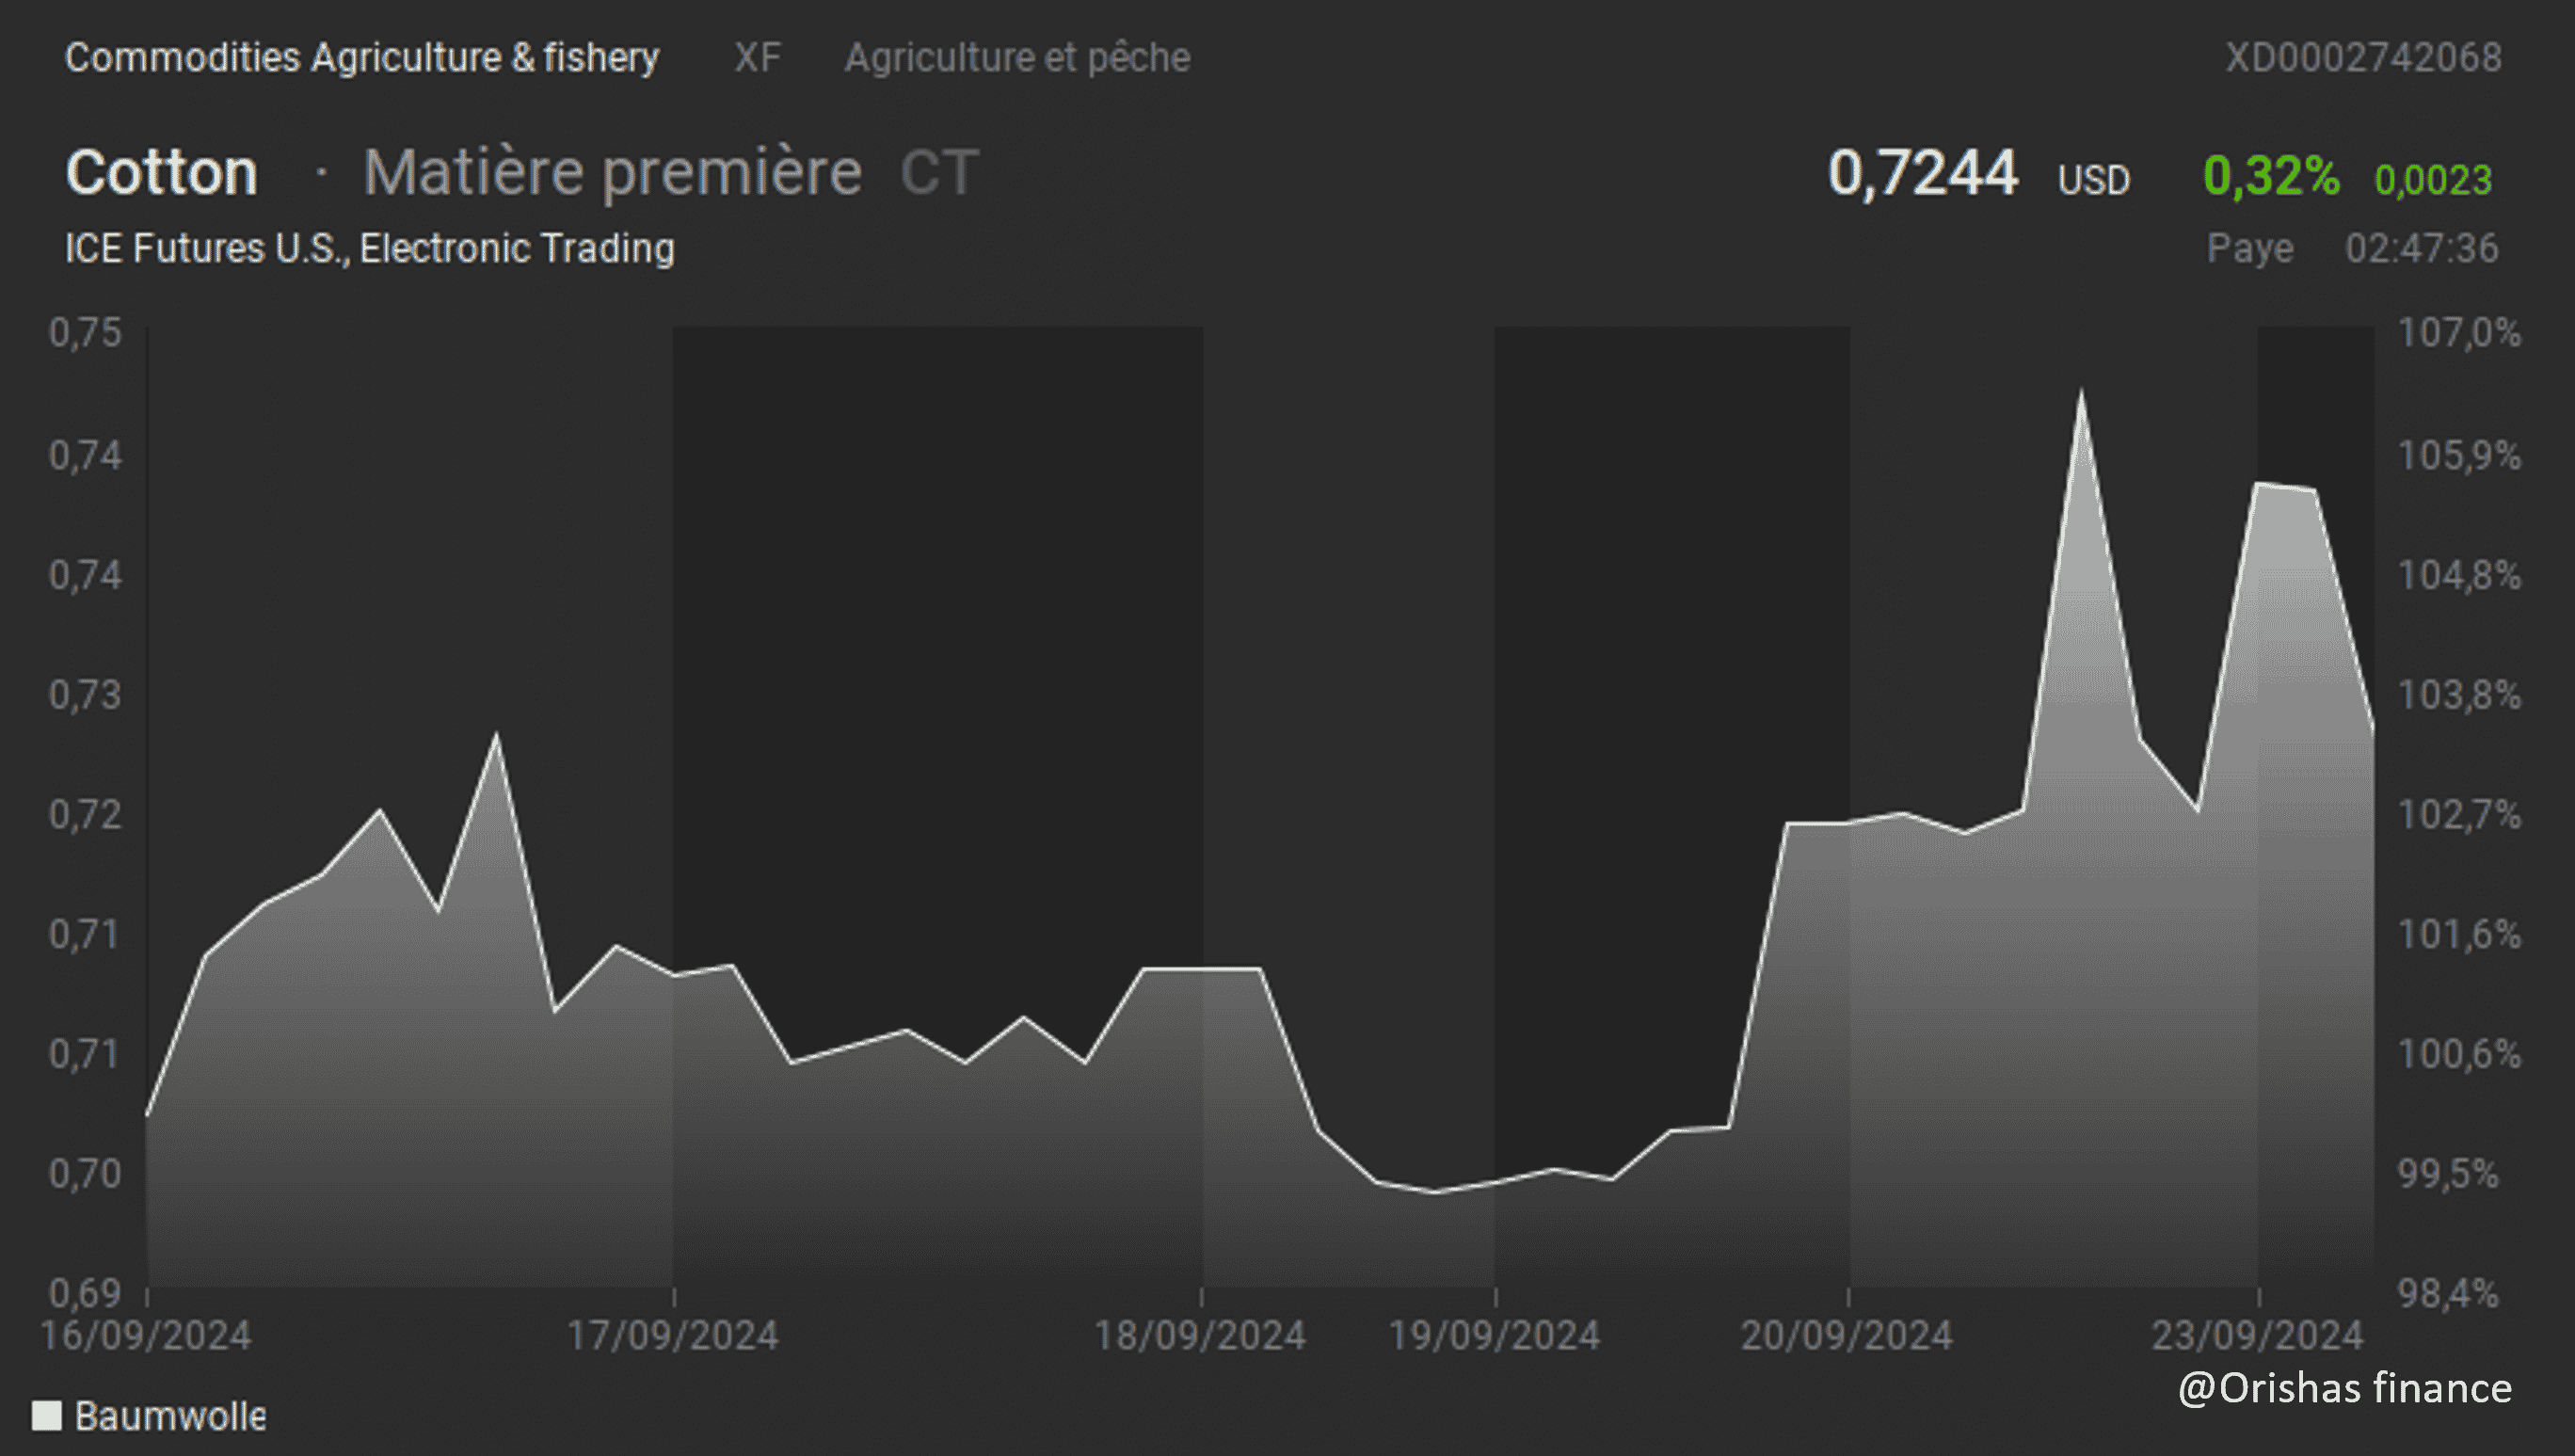
Task: Click the USD currency label
Action: tap(2094, 181)
